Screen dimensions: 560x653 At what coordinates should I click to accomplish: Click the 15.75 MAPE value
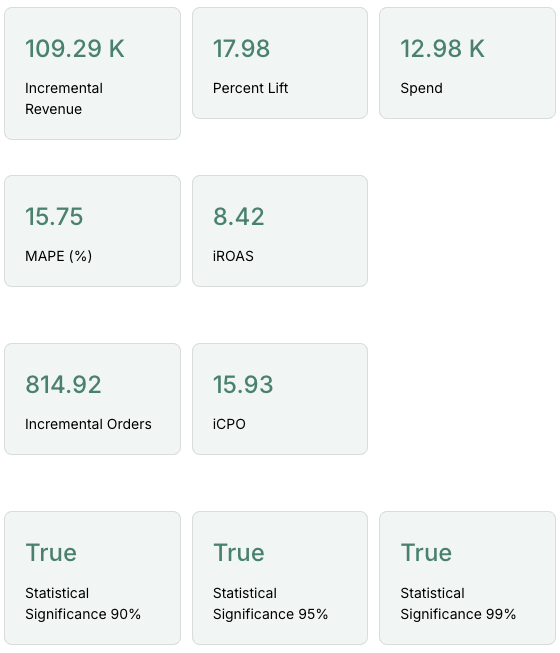pos(54,217)
